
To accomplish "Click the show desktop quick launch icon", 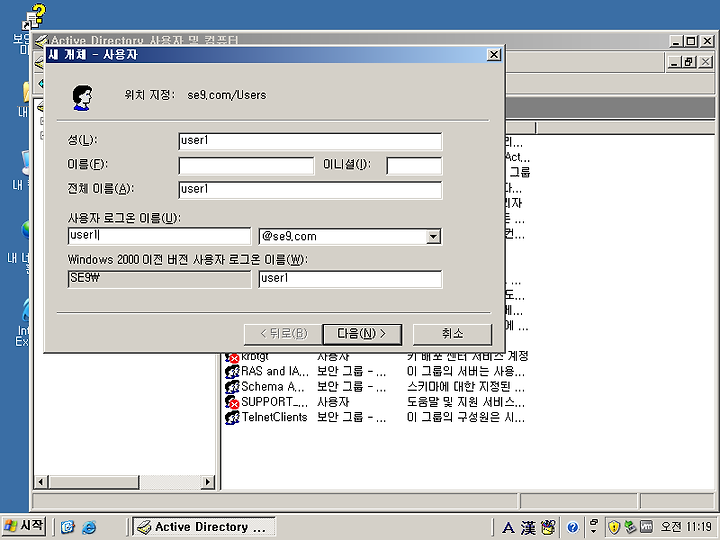I will [x=68, y=527].
